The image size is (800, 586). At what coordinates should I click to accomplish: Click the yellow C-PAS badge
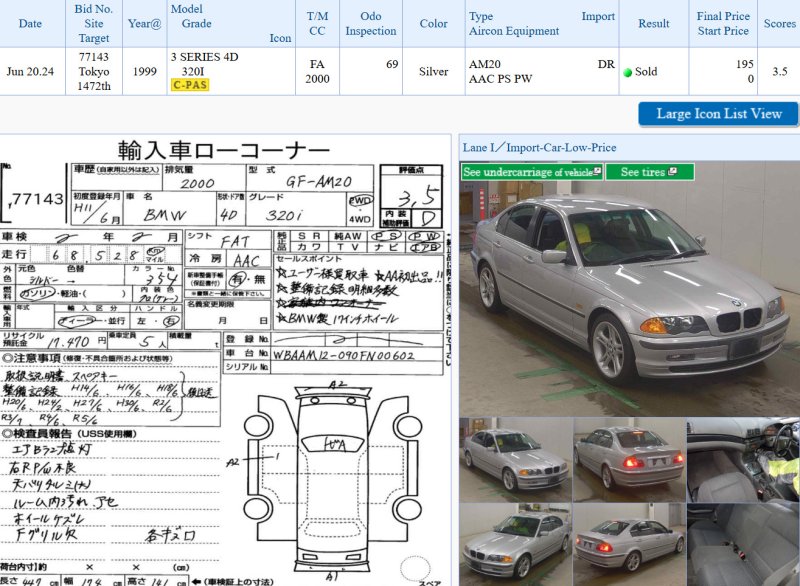[190, 85]
